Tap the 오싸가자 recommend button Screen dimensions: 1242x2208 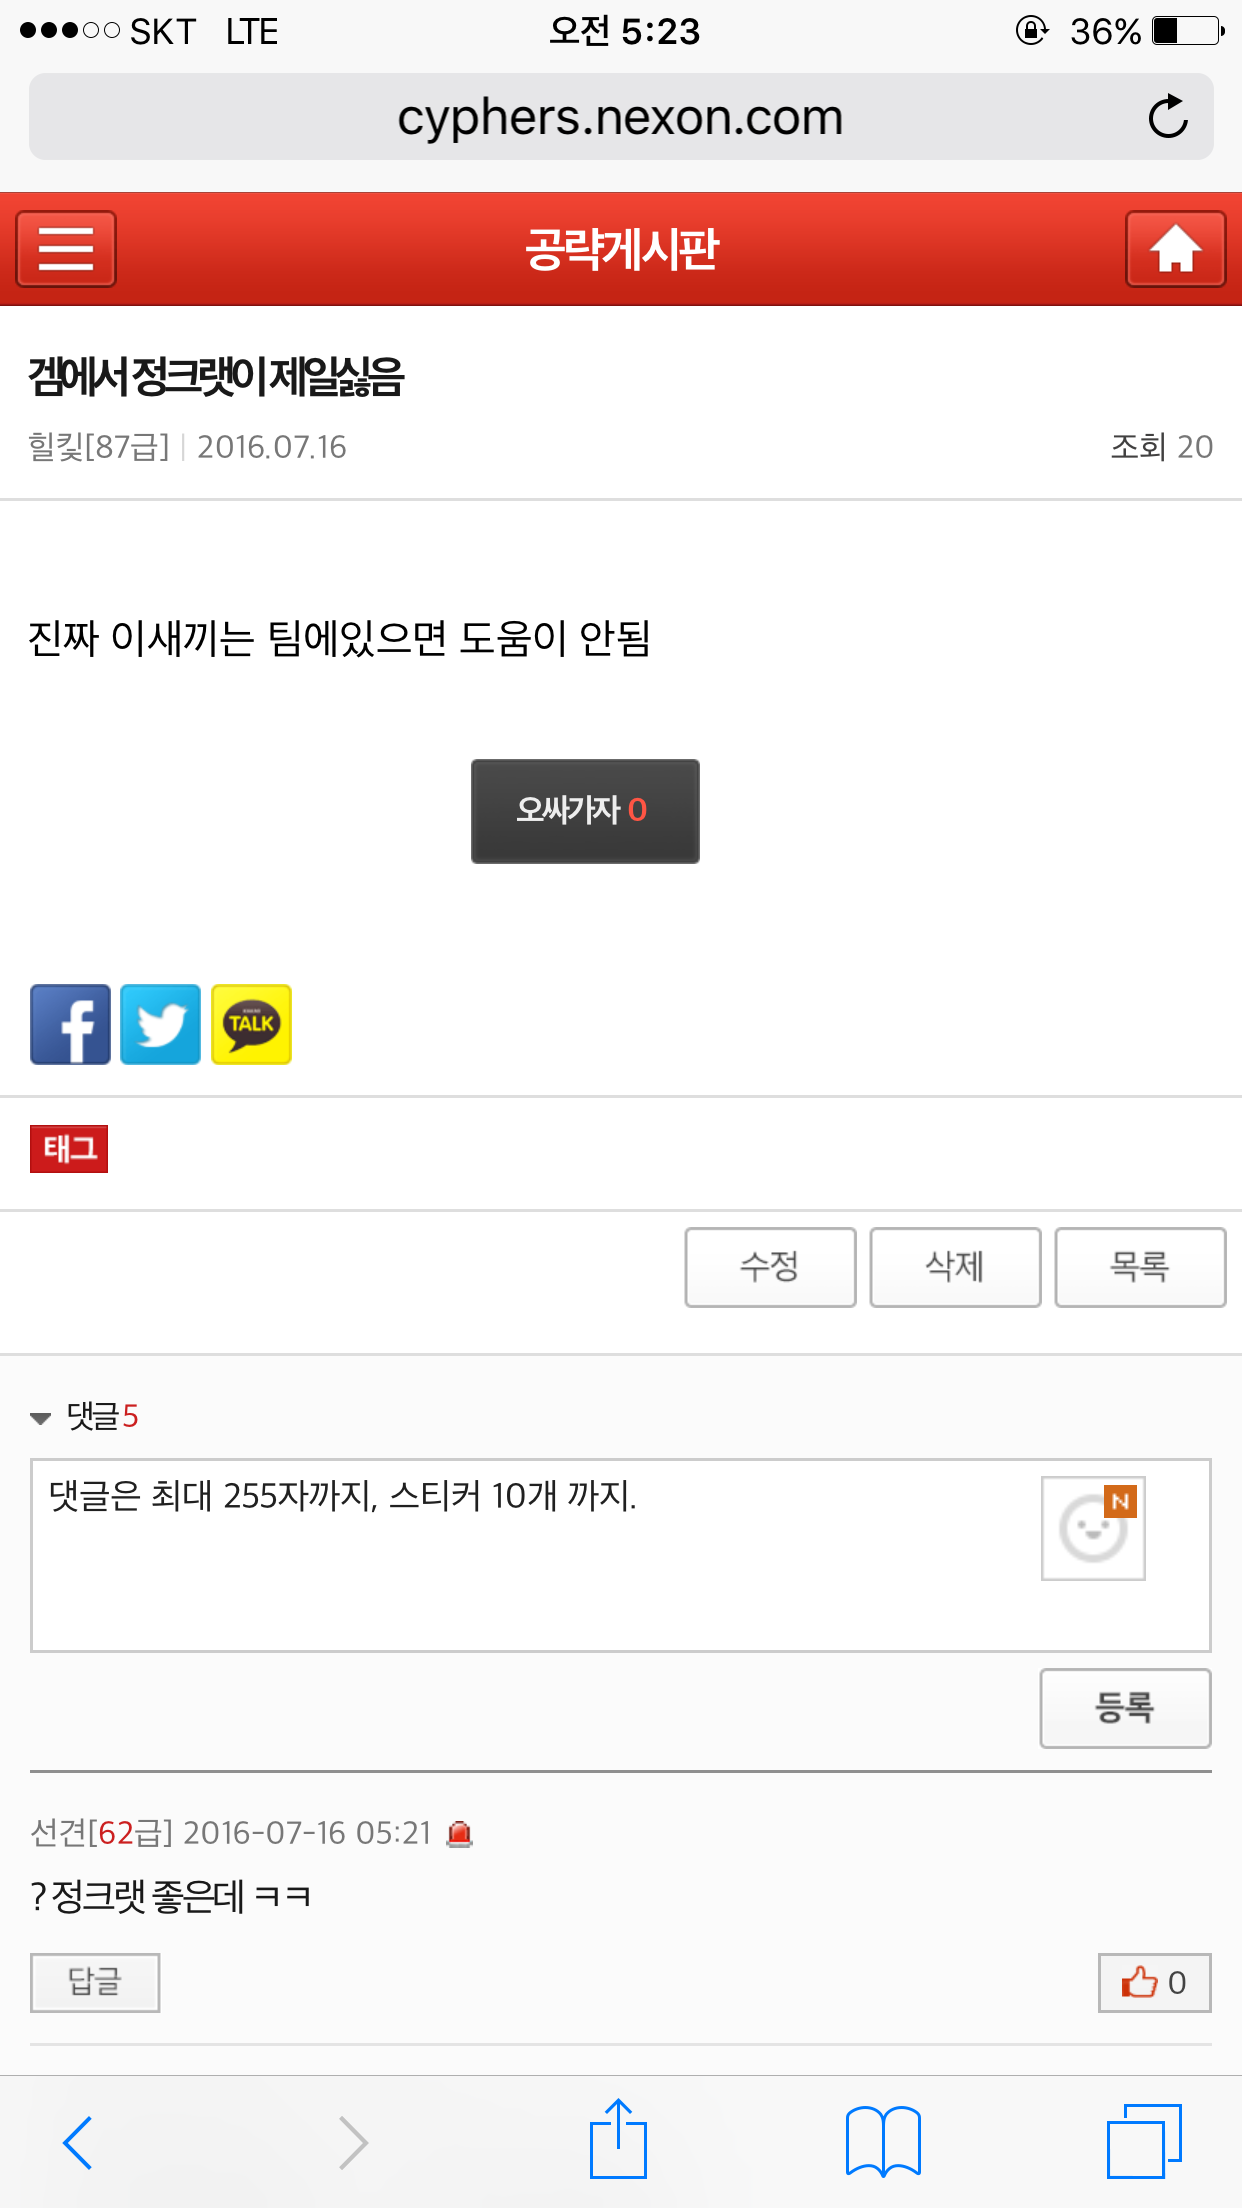pos(585,811)
